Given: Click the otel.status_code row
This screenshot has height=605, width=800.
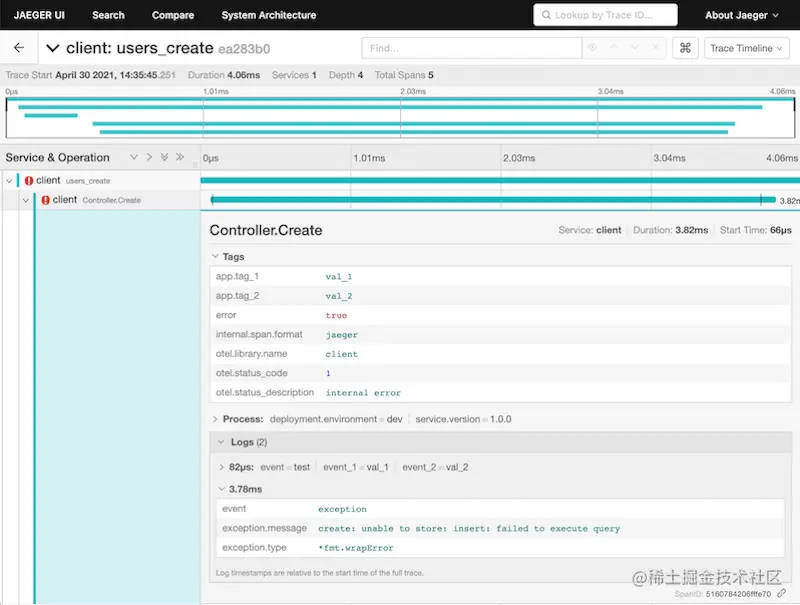Looking at the screenshot, I should point(501,373).
